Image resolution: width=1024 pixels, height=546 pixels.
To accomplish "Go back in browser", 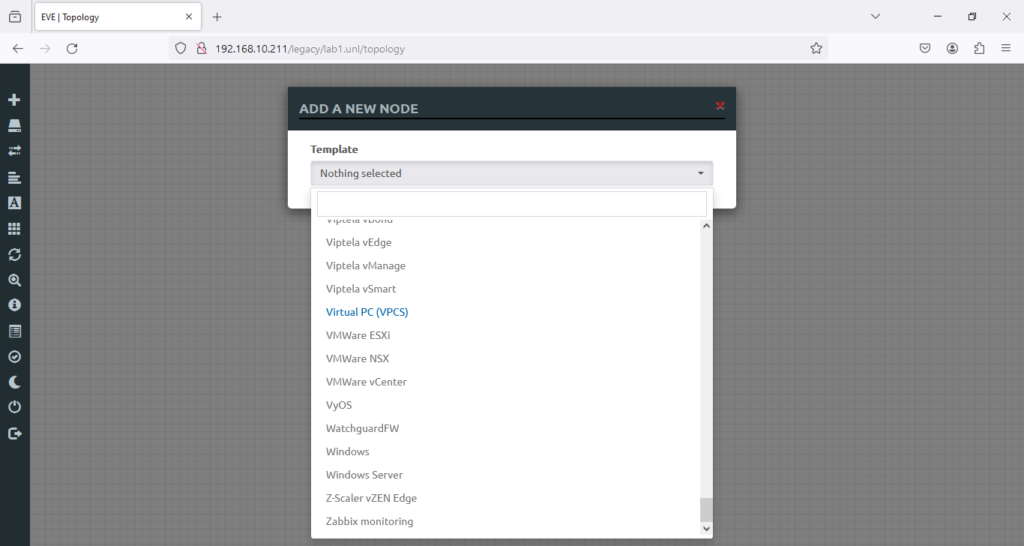I will tap(18, 48).
